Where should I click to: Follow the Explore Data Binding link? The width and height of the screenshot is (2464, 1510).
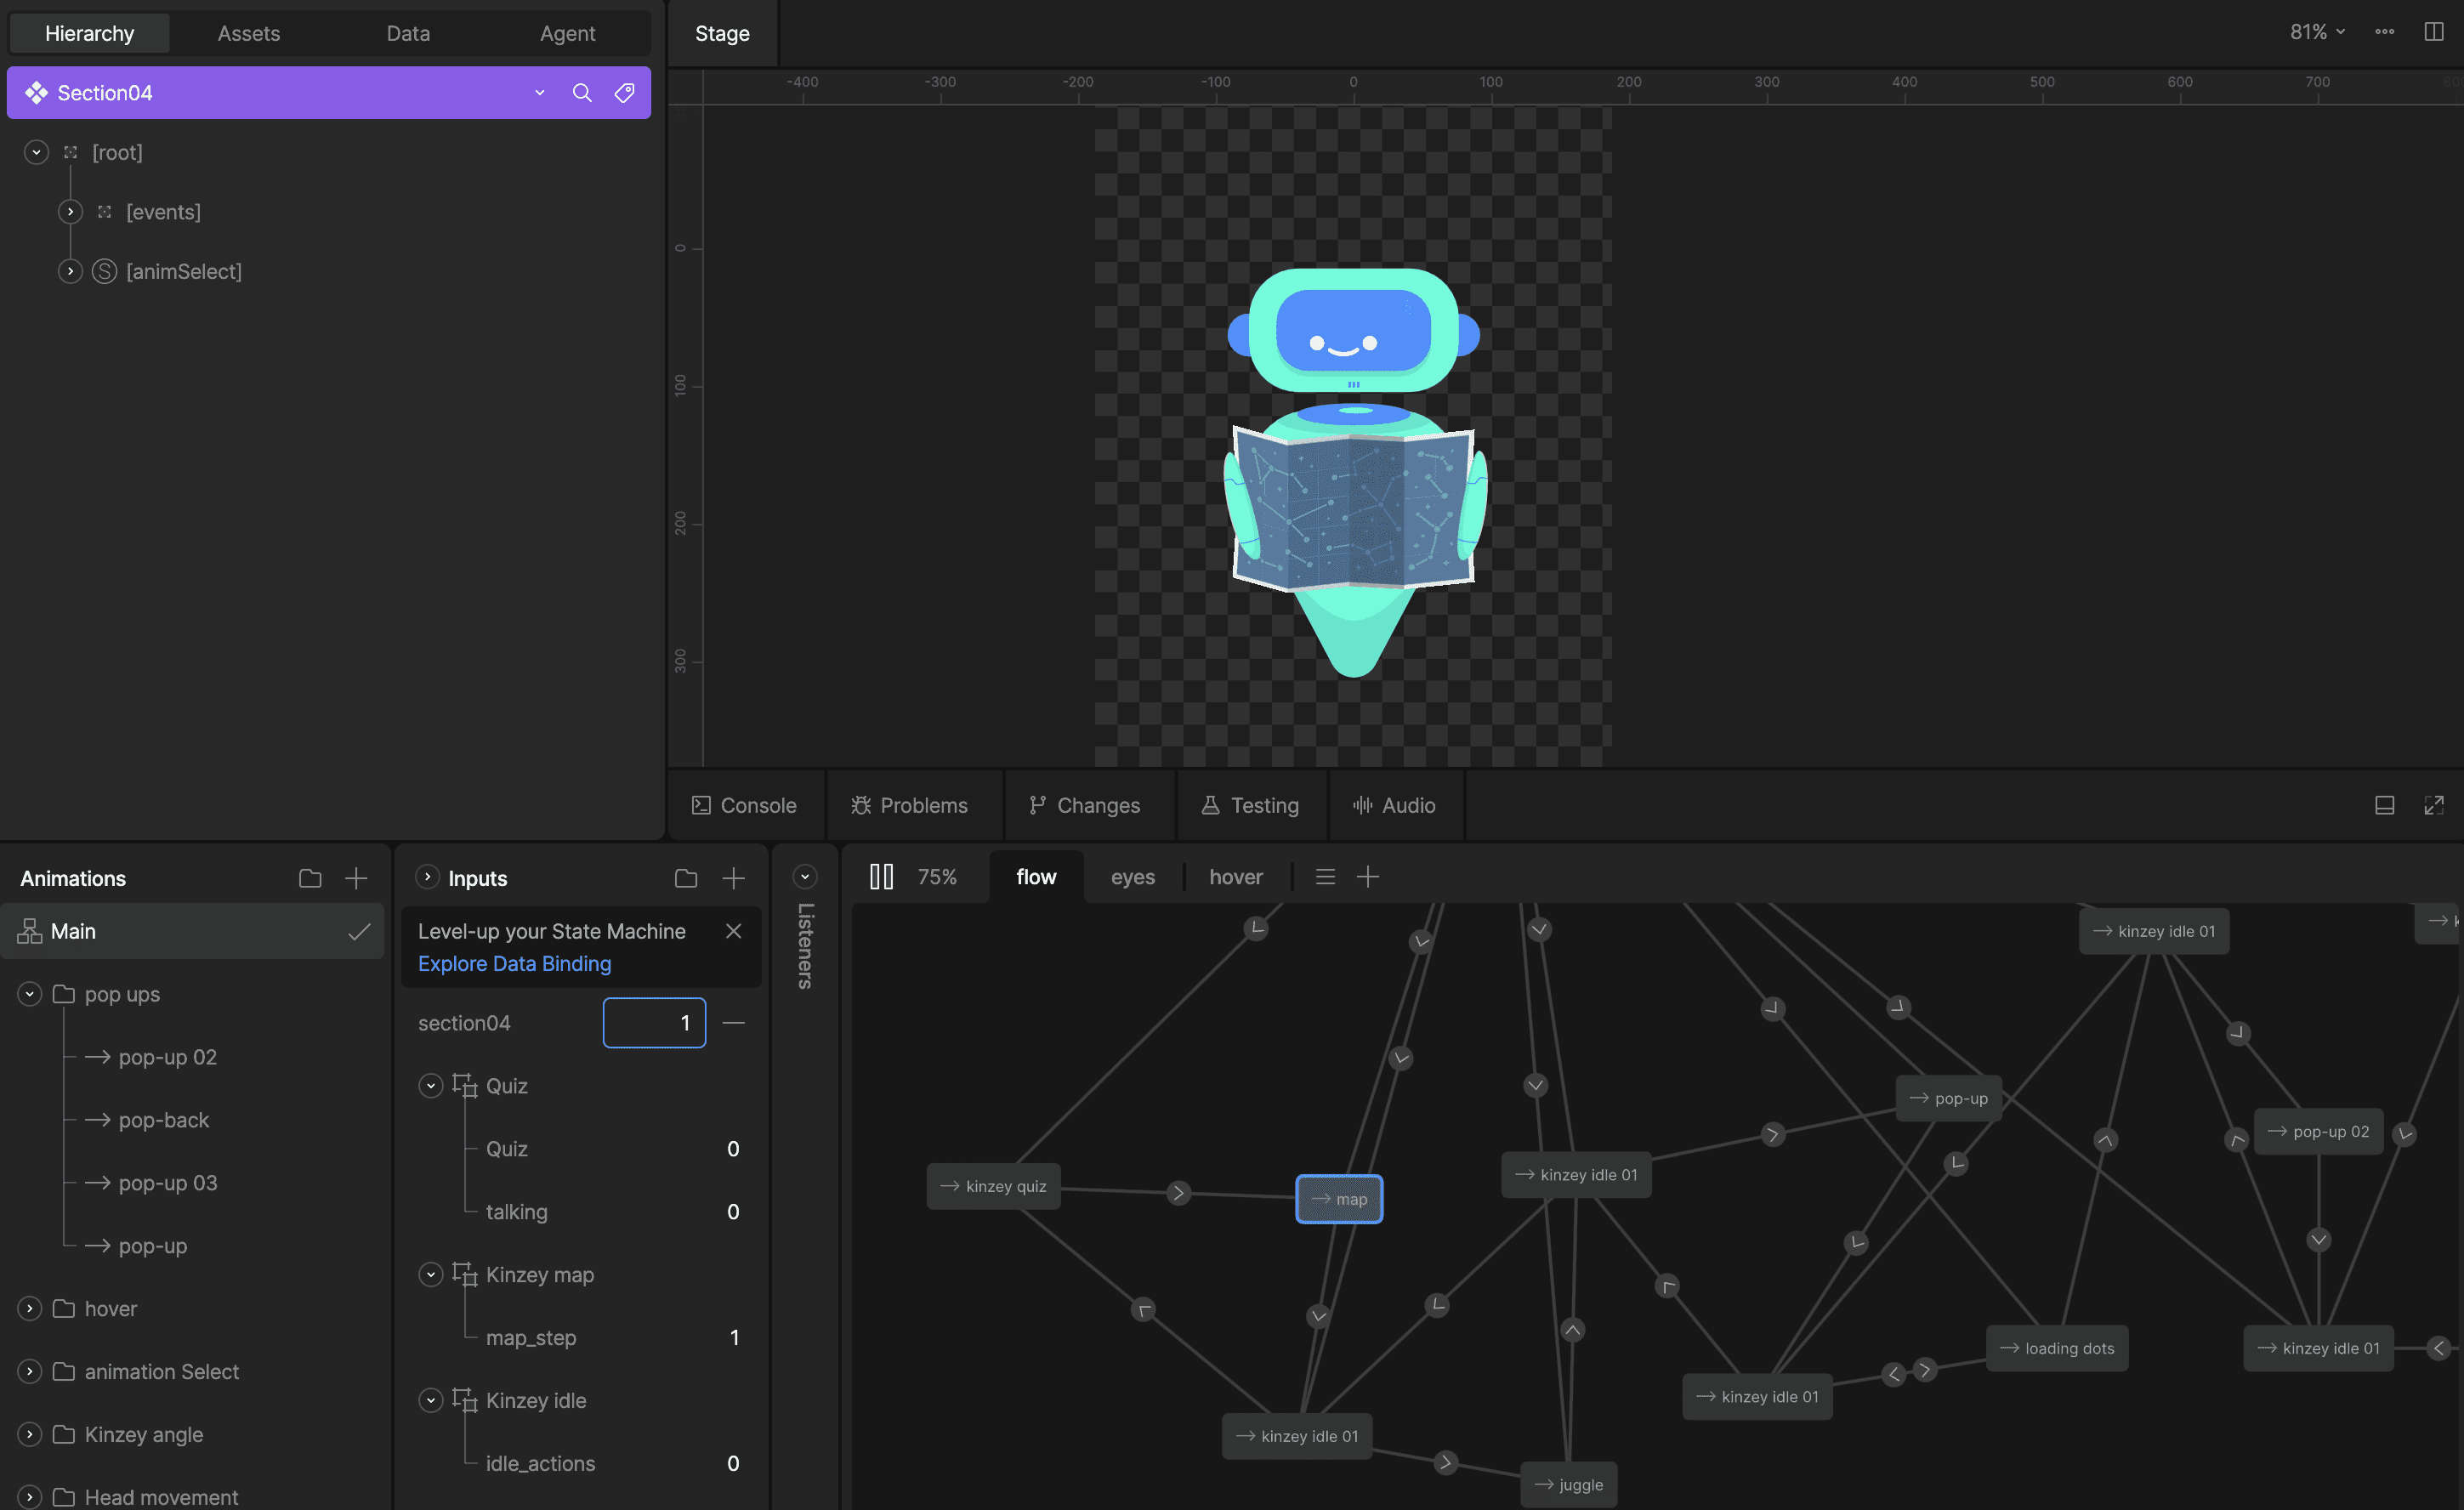(514, 963)
